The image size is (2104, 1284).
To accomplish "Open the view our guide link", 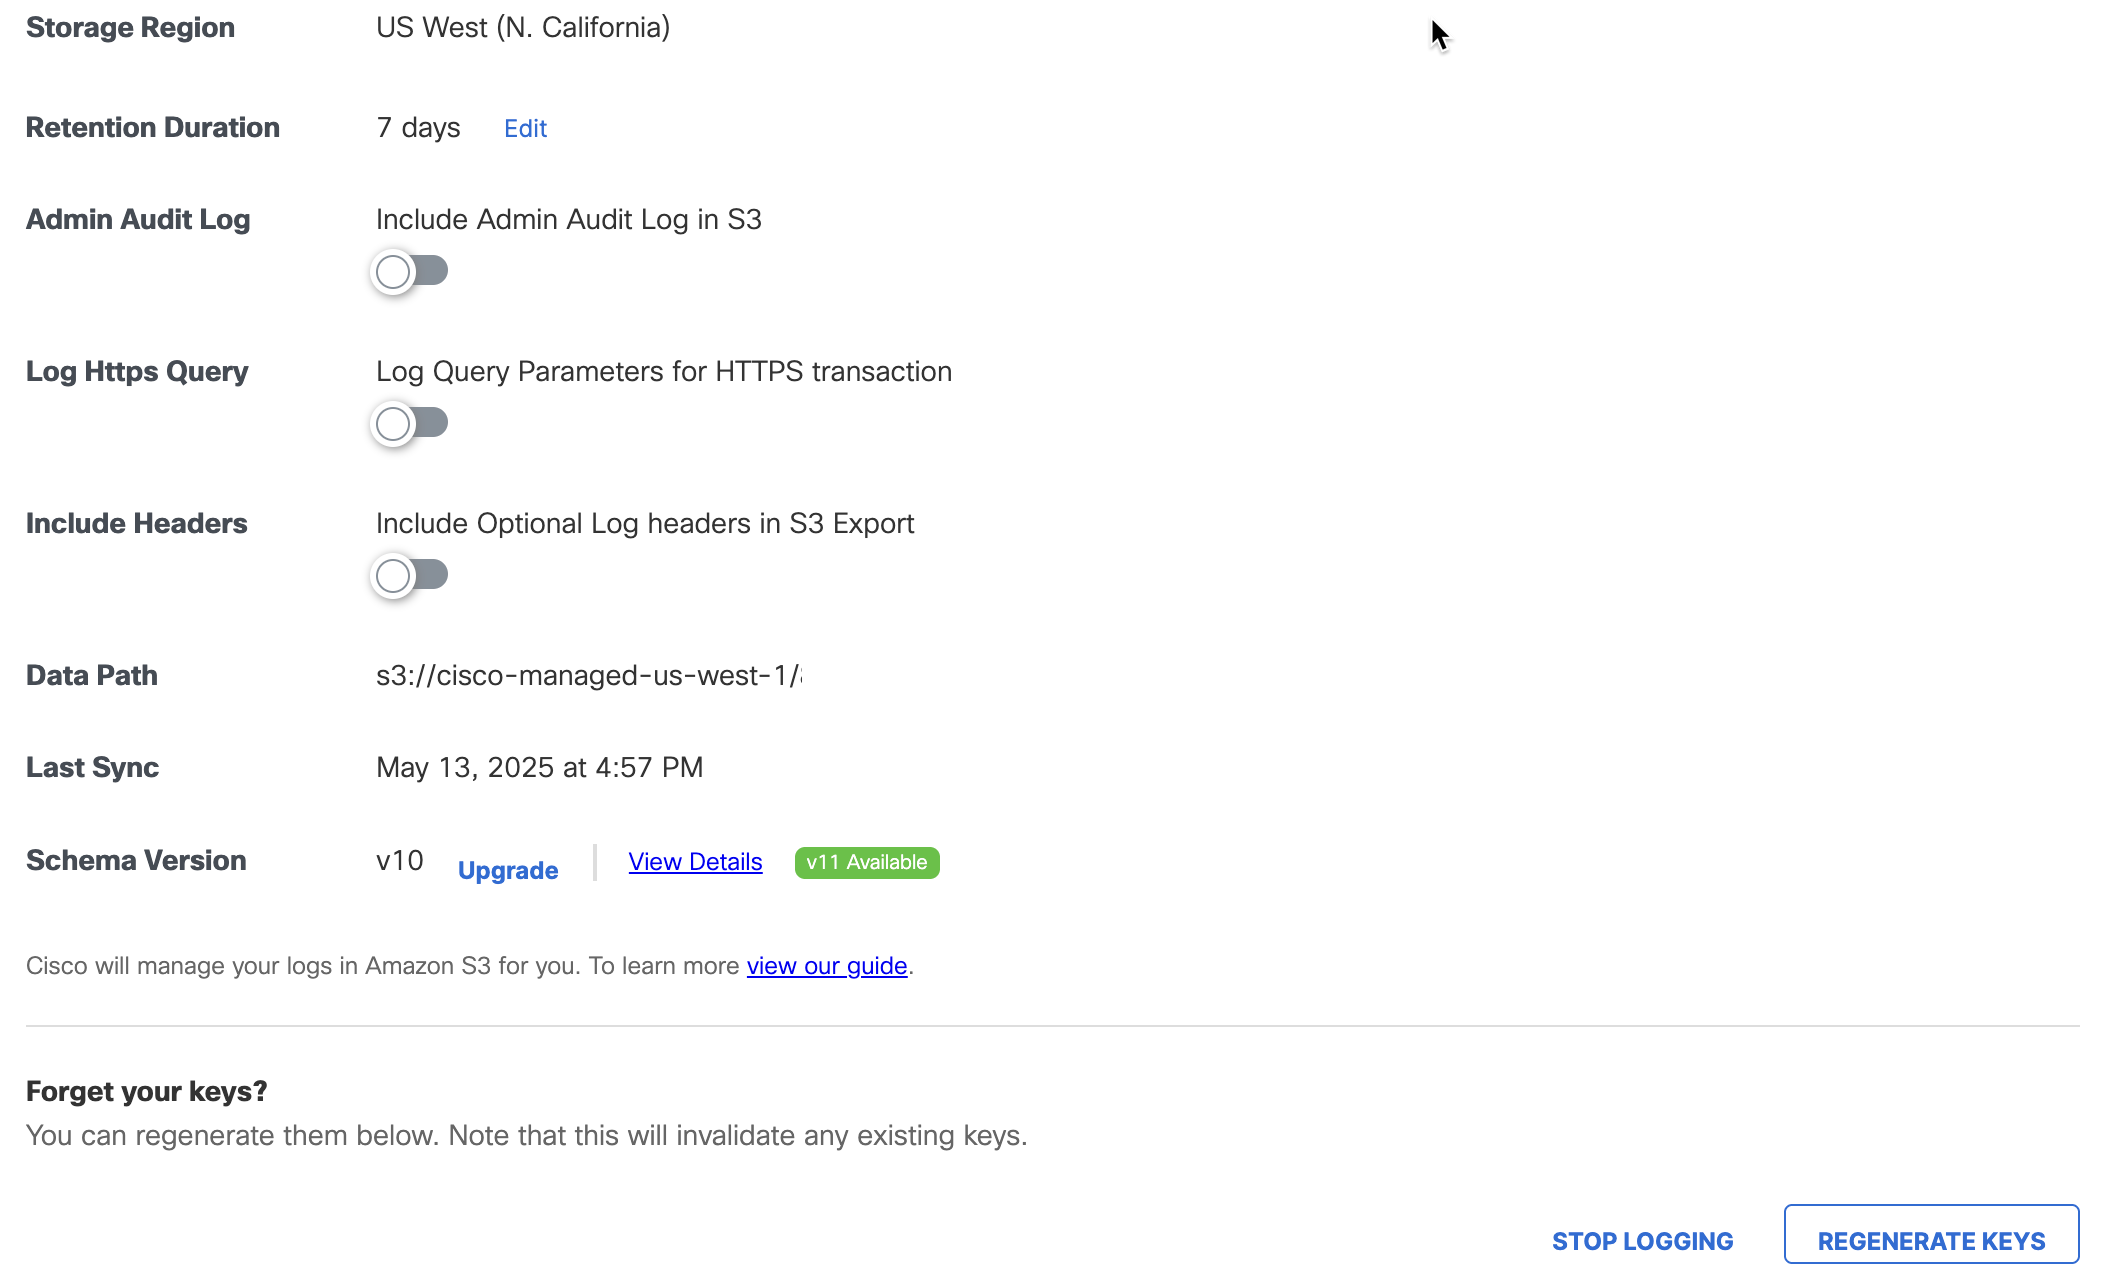I will point(827,966).
